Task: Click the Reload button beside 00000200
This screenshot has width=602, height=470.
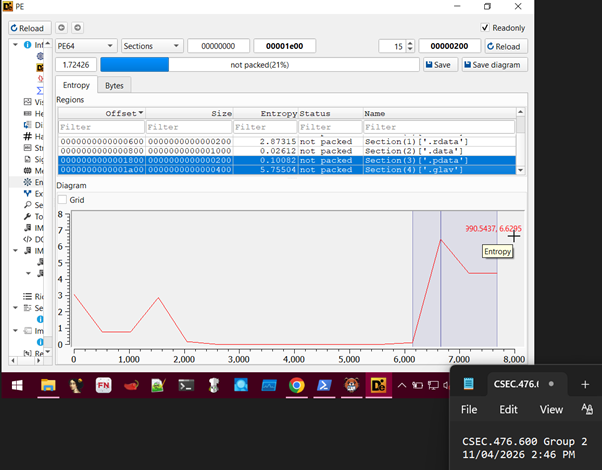Action: coord(506,46)
